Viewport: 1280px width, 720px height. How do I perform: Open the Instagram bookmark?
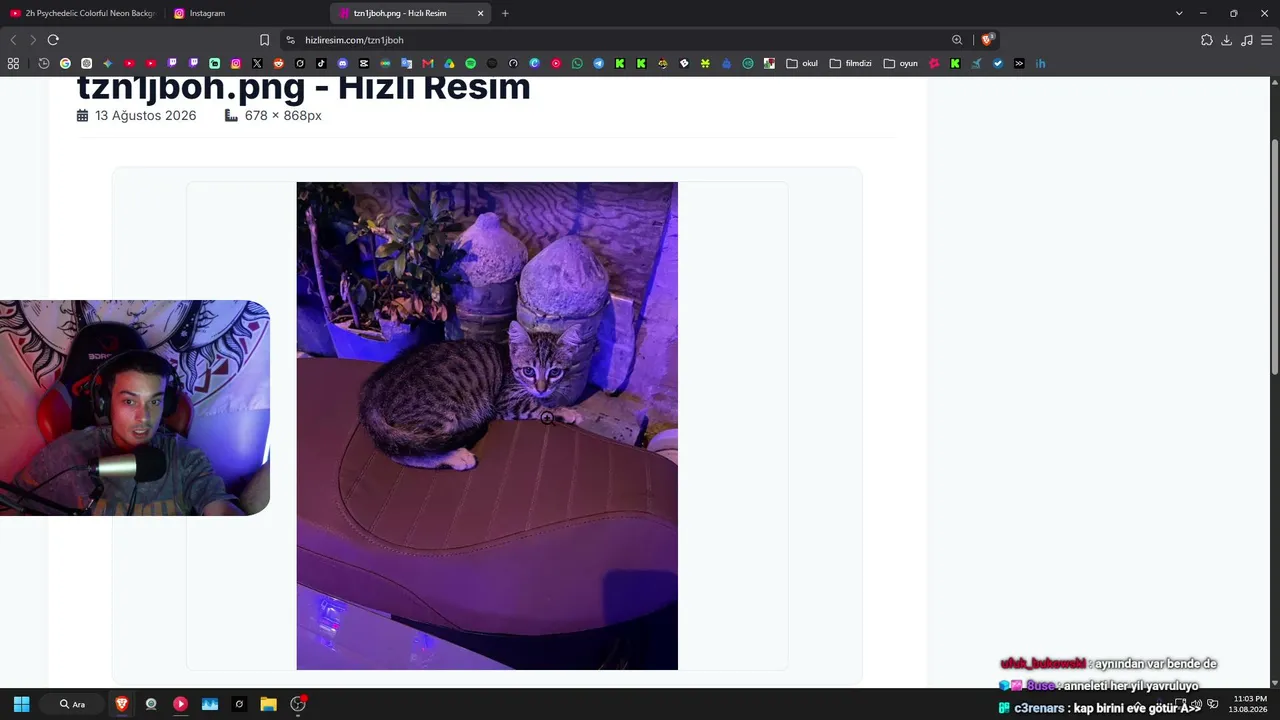point(236,63)
